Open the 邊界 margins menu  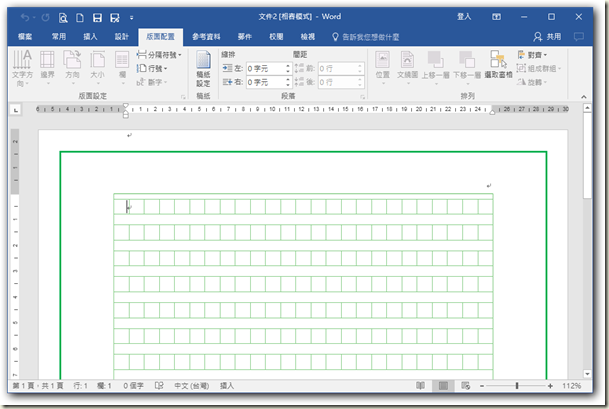(x=47, y=69)
